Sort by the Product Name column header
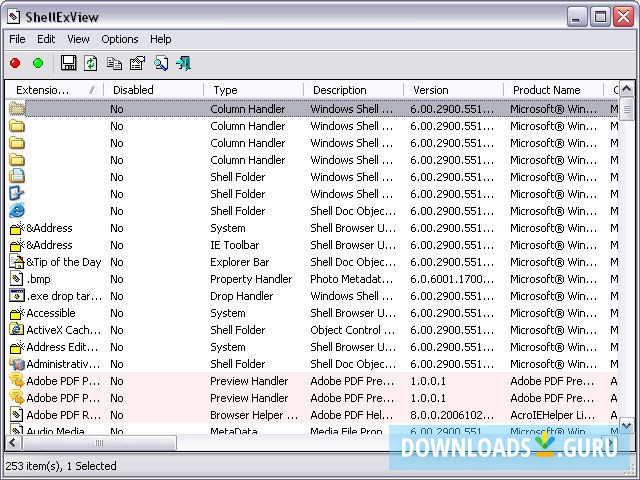The image size is (640, 480). pos(553,90)
